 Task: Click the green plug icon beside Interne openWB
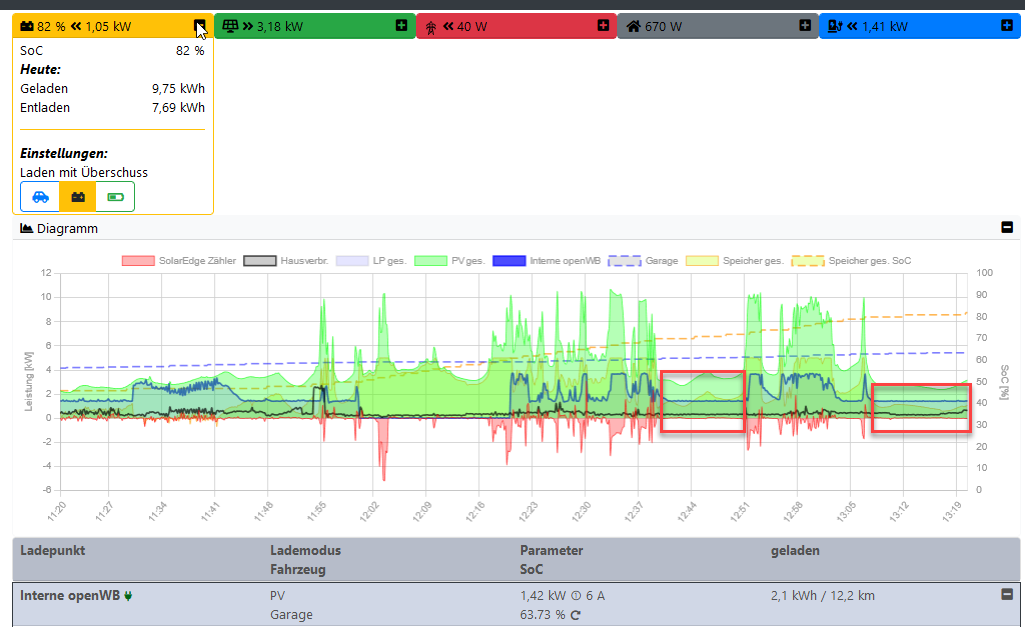(x=128, y=596)
